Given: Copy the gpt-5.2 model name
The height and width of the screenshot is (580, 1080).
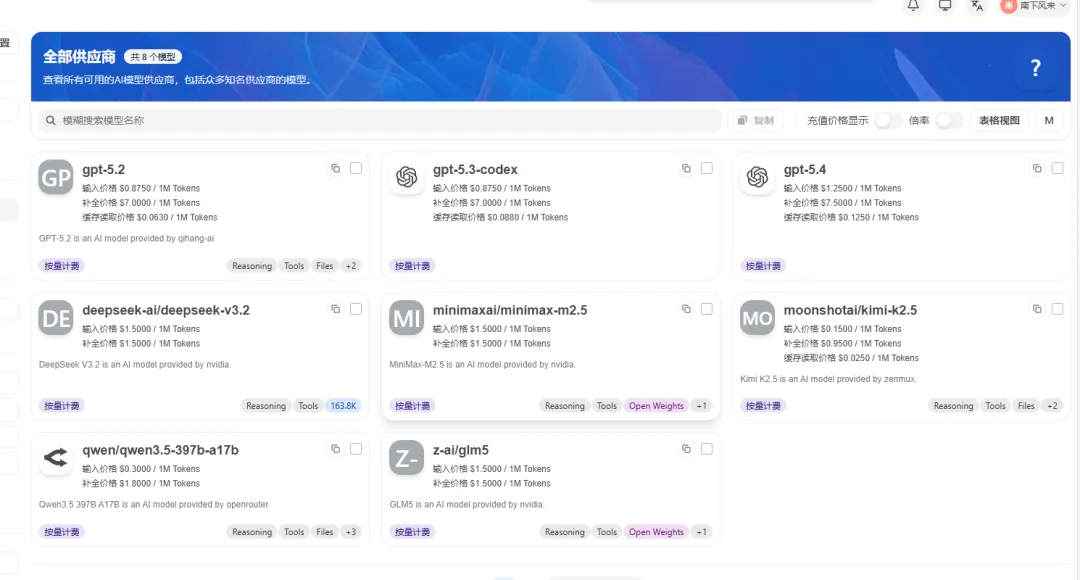Looking at the screenshot, I should coord(335,168).
